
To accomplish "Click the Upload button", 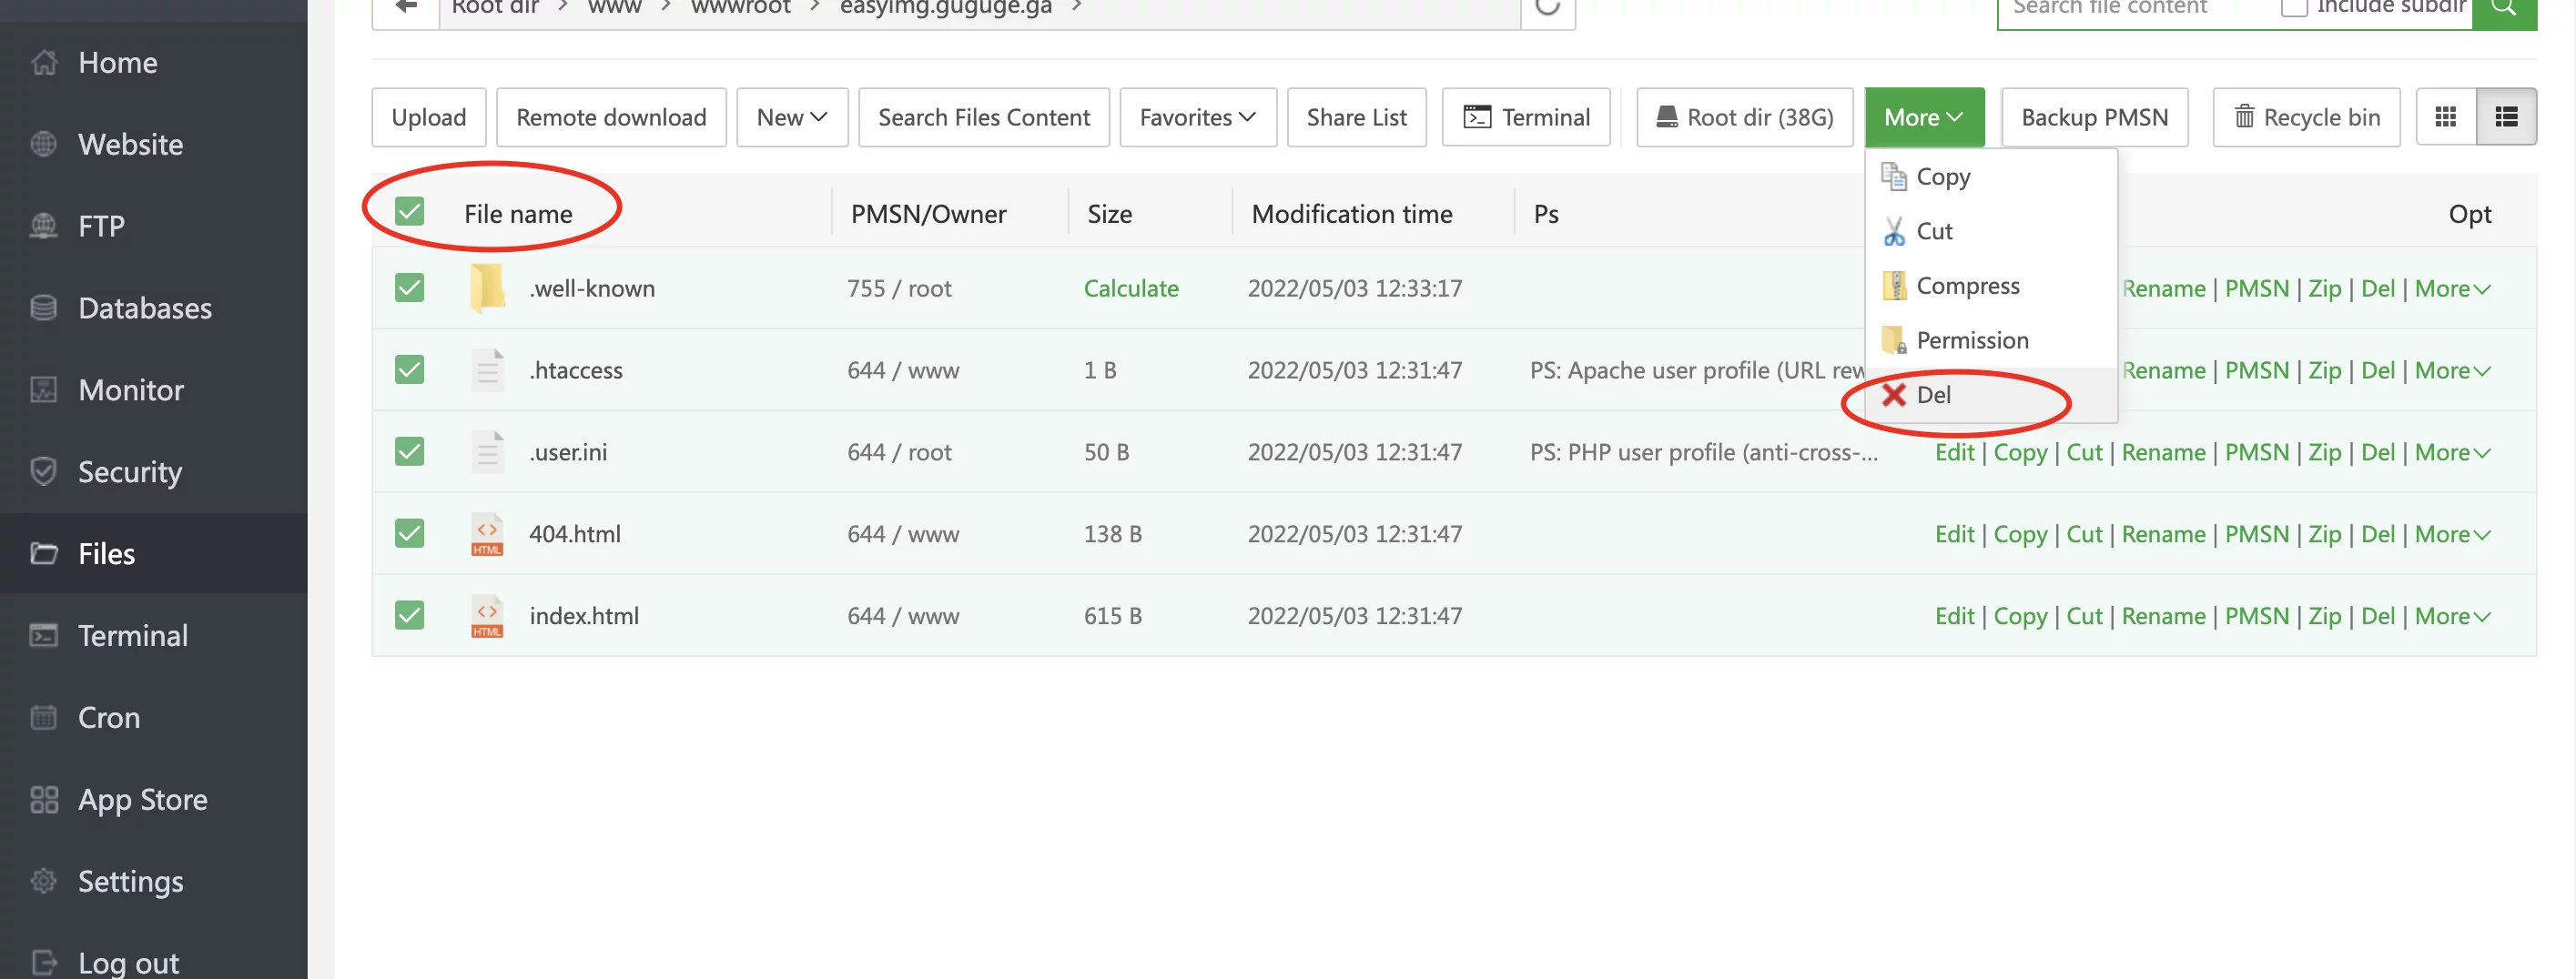I will (x=428, y=117).
